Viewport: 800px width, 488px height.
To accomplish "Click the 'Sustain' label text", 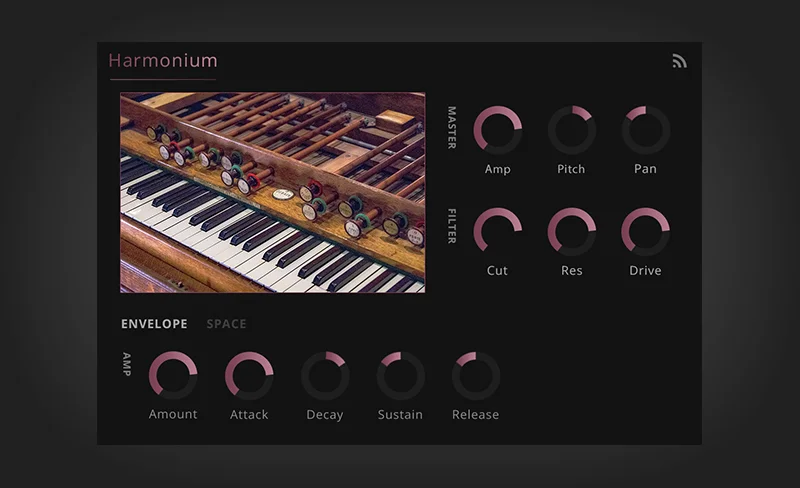I will [400, 414].
